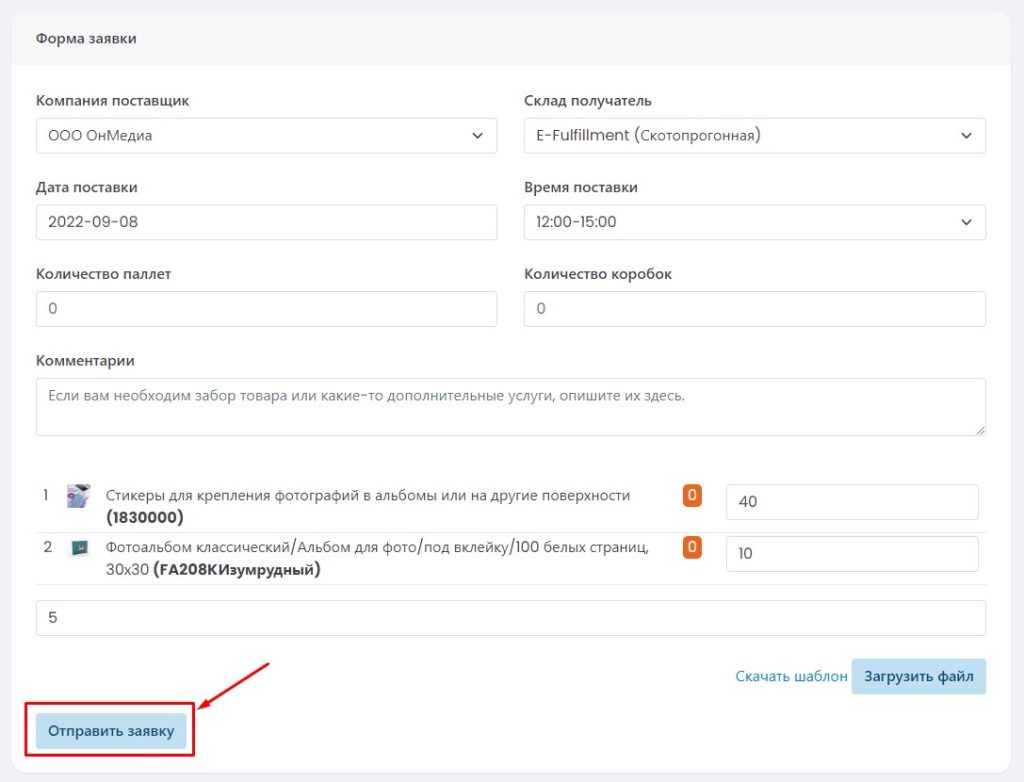Viewport: 1024px width, 782px height.
Task: Click the stickers product name (1830000)
Action: click(x=367, y=506)
